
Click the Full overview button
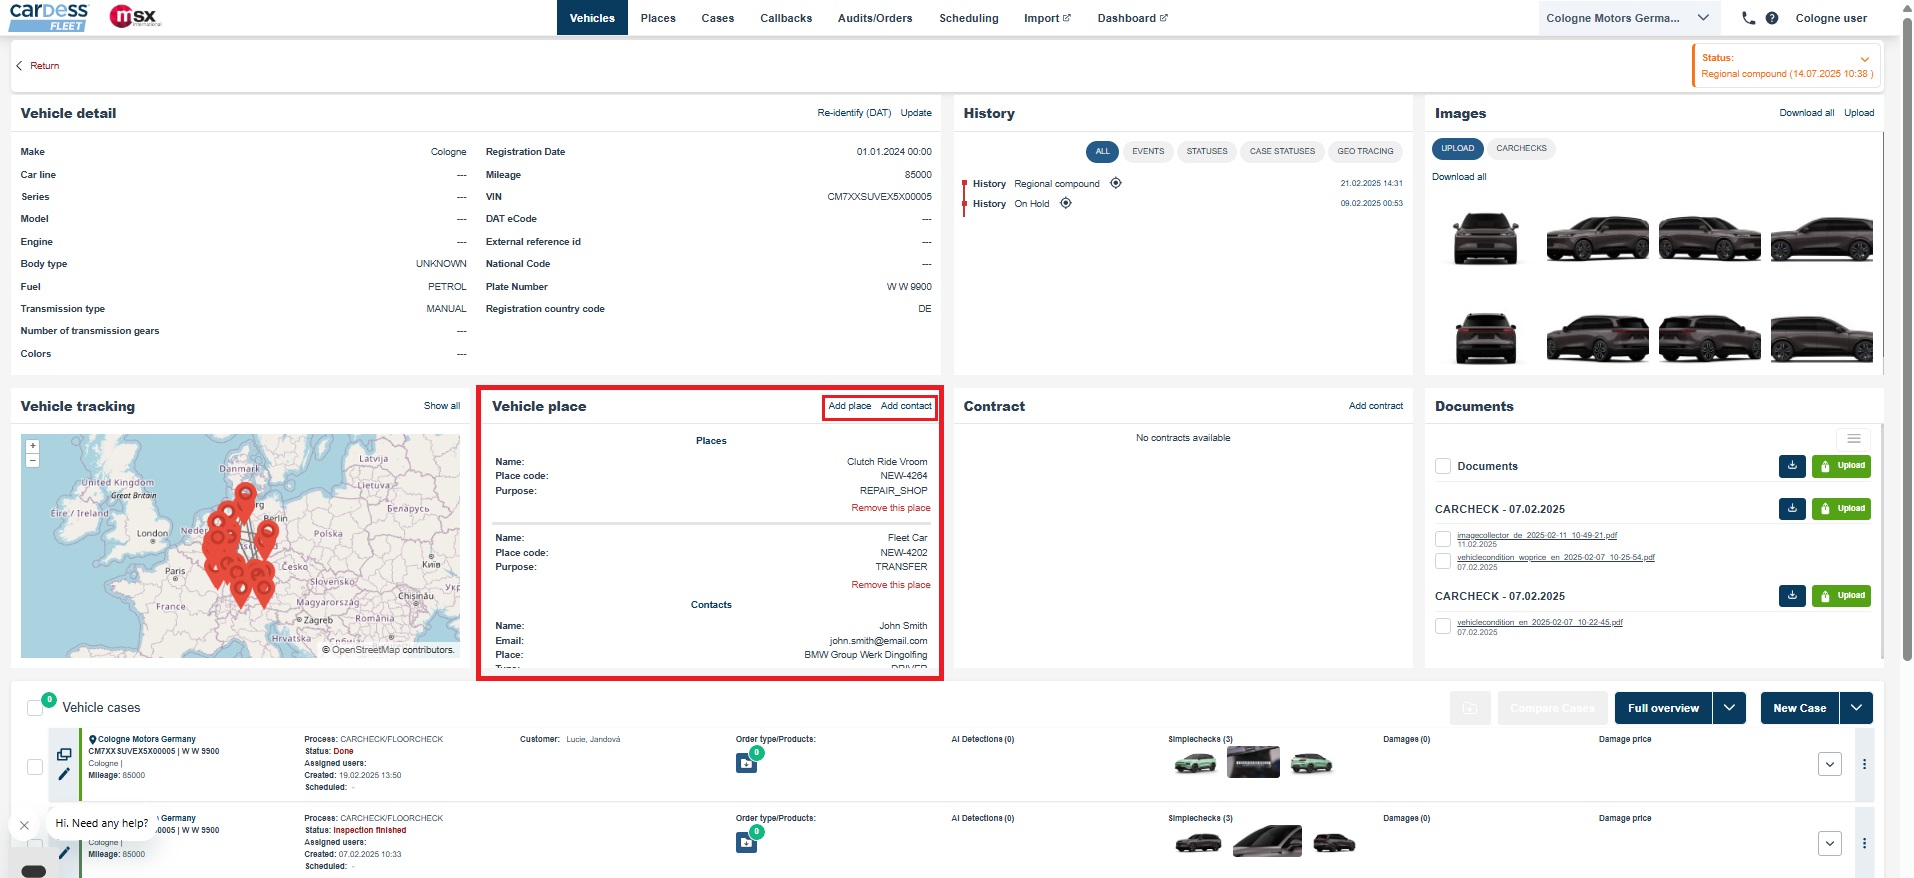click(x=1662, y=708)
